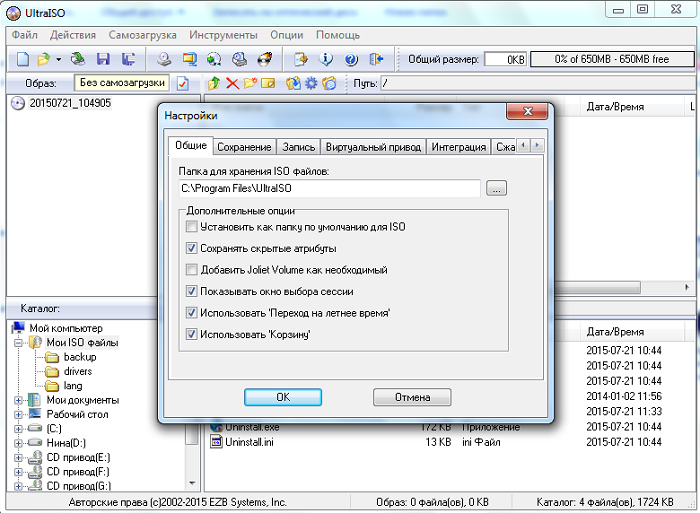The width and height of the screenshot is (700, 513).
Task: Uncheck 'Сохранять скрытые атрибуты' option
Action: click(x=192, y=248)
